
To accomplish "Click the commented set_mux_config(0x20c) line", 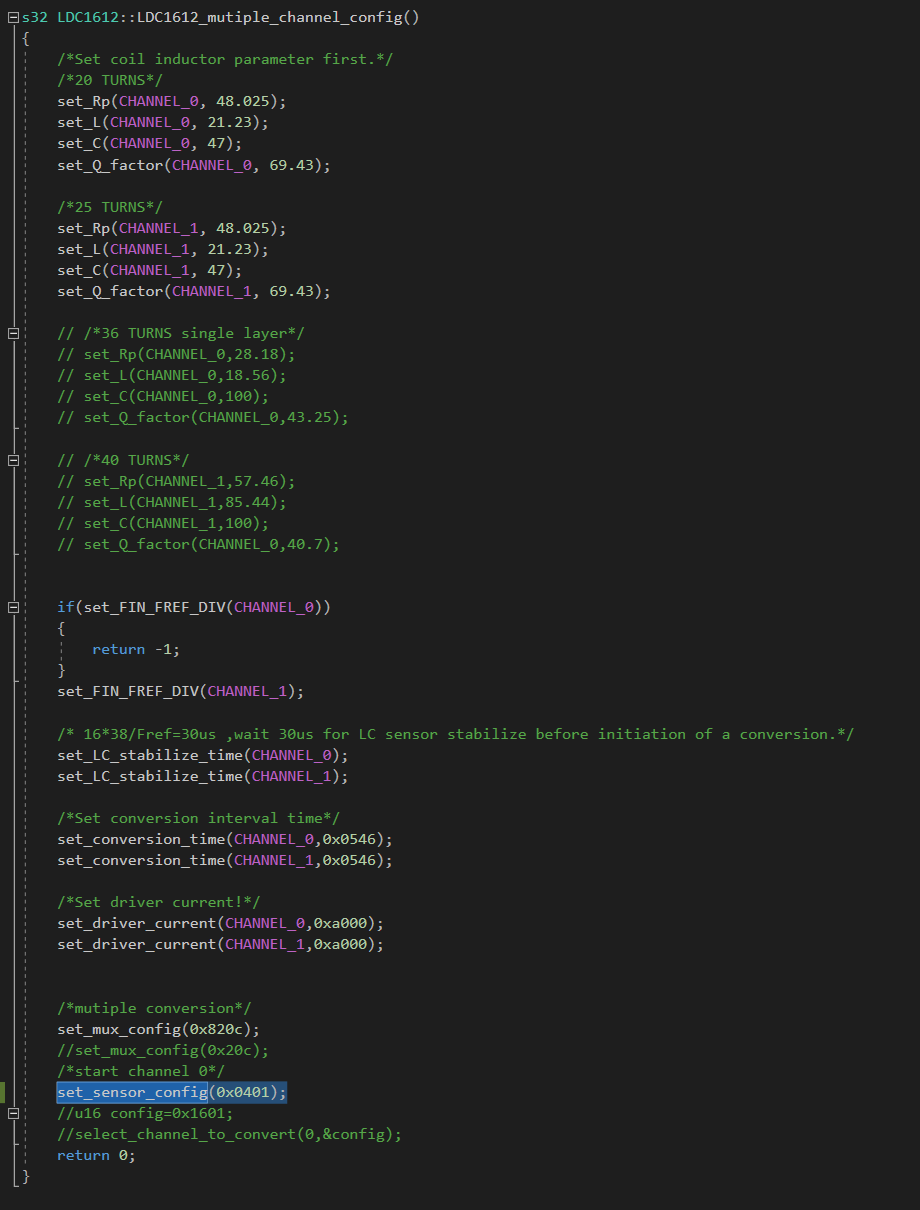I will [x=163, y=1050].
